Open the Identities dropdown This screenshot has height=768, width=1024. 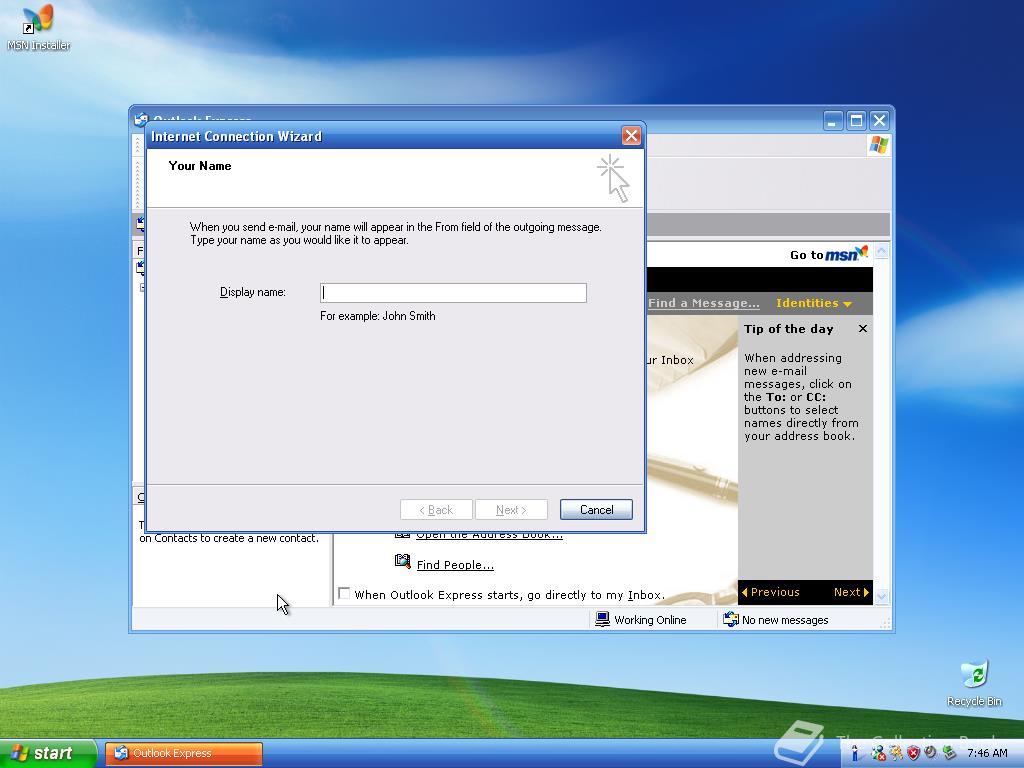814,303
